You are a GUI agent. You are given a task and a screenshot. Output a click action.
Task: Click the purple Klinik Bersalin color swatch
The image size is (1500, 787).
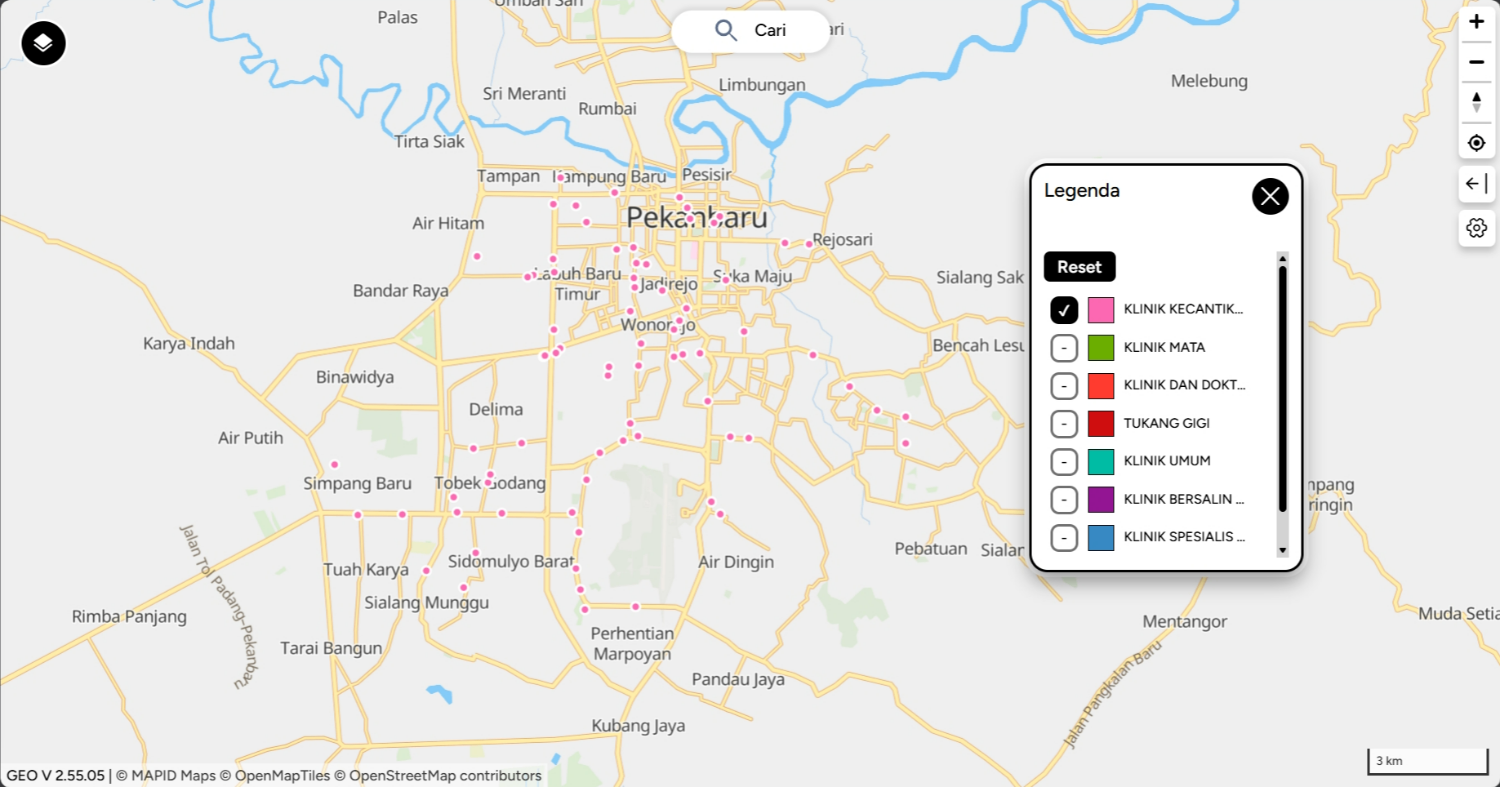click(x=1101, y=499)
